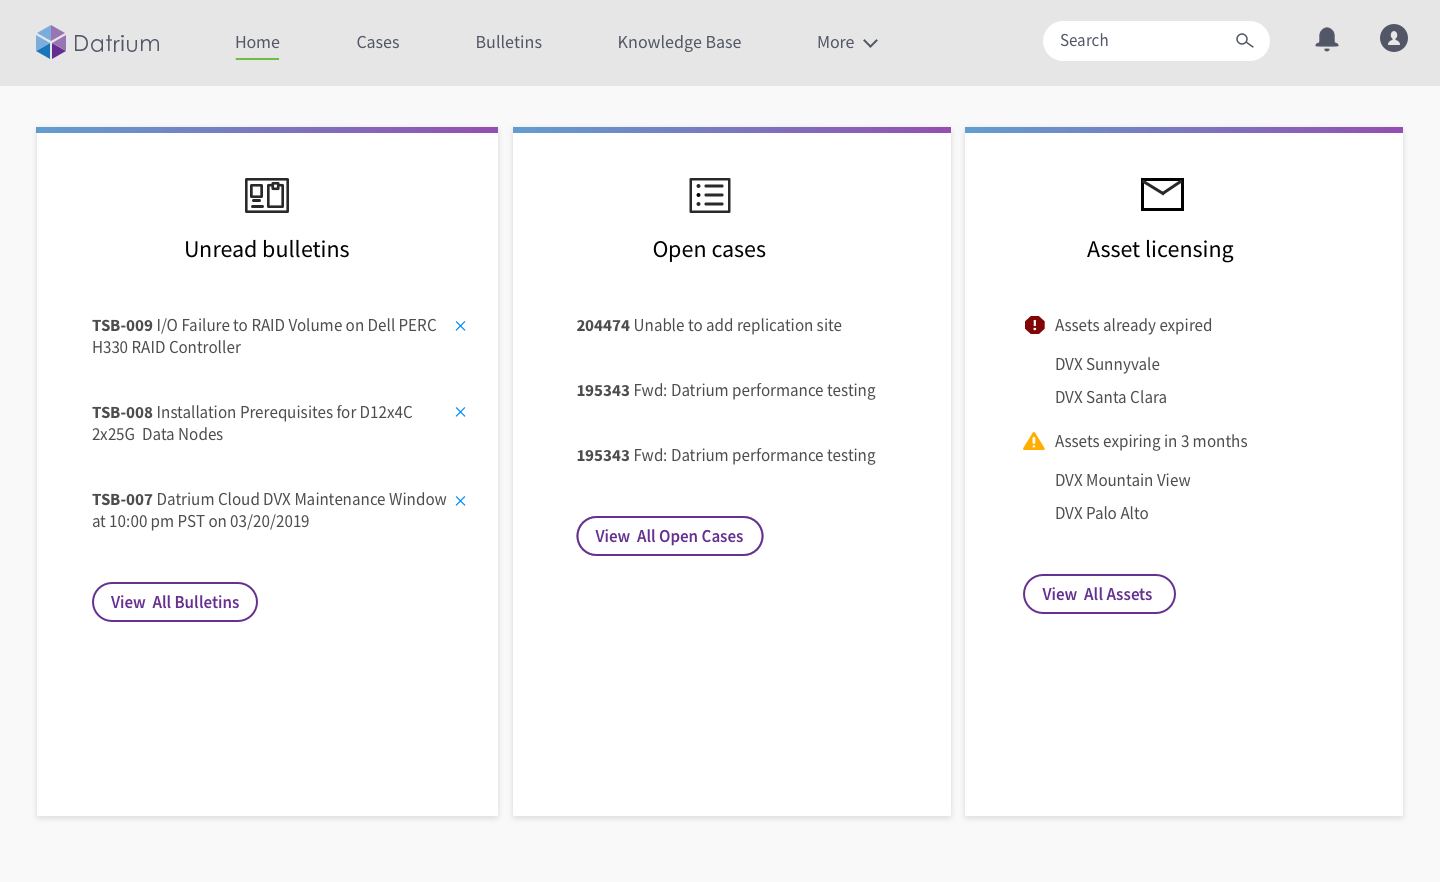The image size is (1440, 882).
Task: Dismiss the TSB-008 bulletin
Action: click(460, 412)
